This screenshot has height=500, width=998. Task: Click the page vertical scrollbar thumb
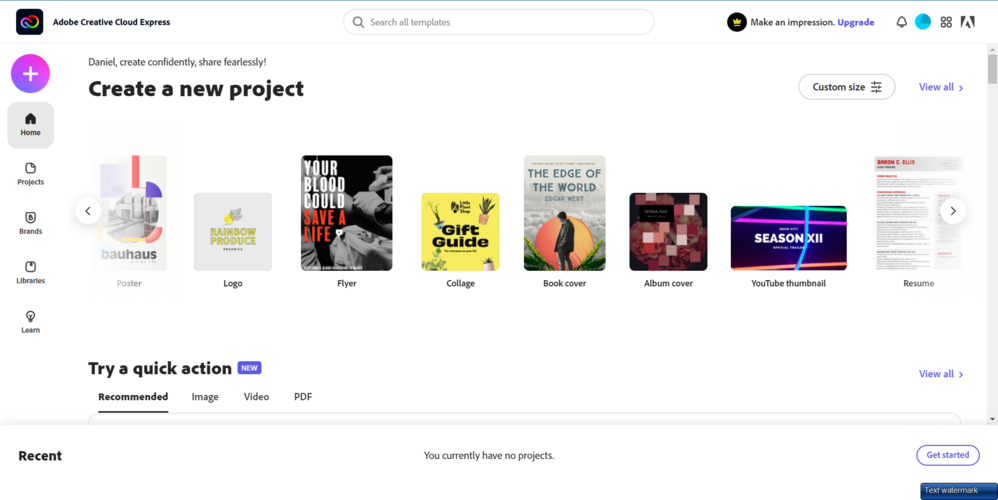pos(992,69)
